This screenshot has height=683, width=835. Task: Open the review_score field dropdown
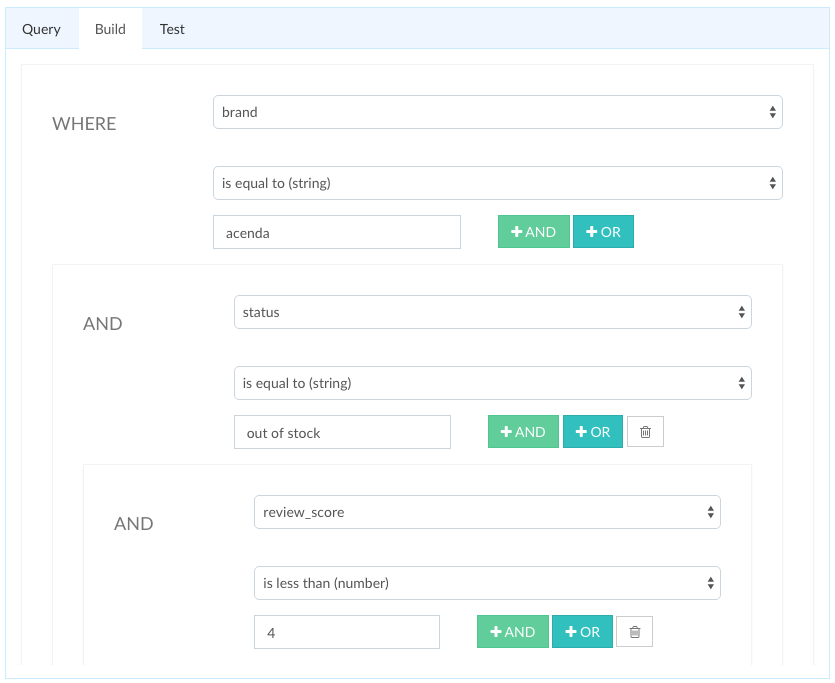pyautogui.click(x=487, y=512)
